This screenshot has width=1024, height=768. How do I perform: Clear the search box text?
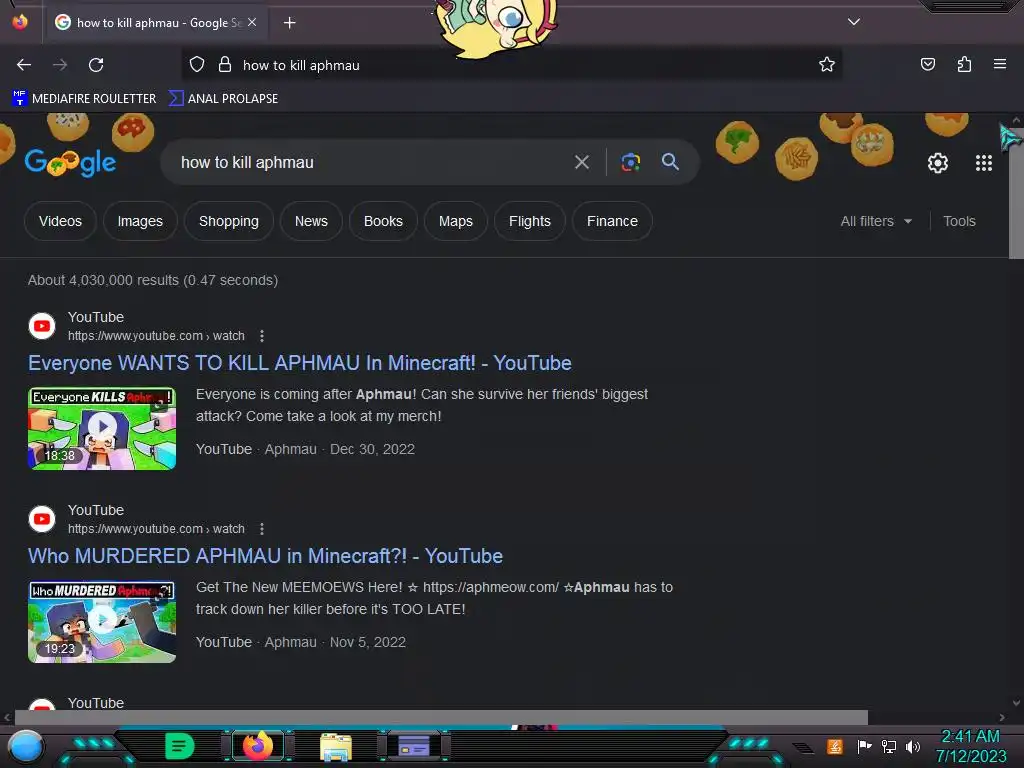(581, 162)
